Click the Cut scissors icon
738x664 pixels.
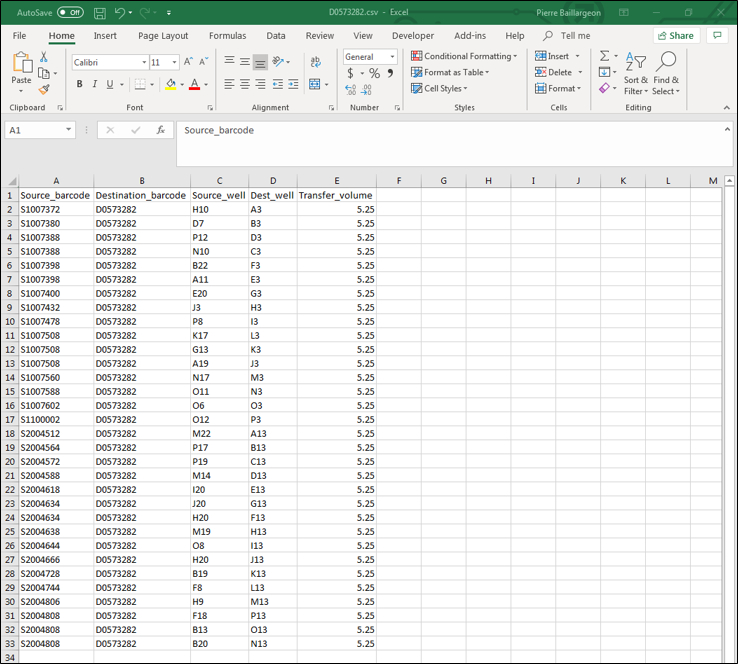(43, 58)
